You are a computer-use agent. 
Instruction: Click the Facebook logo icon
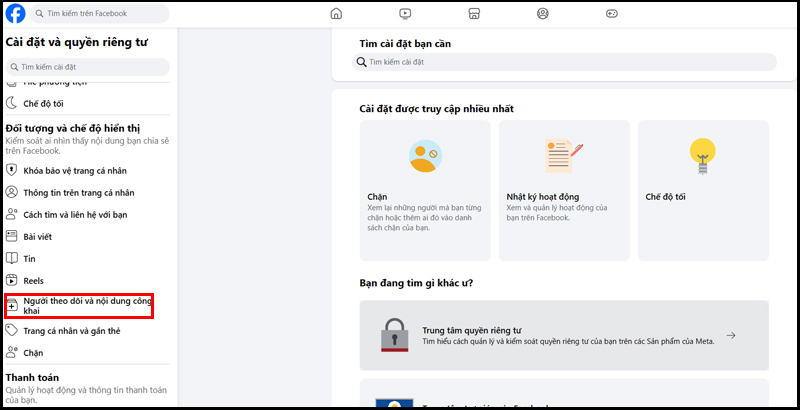pyautogui.click(x=16, y=14)
